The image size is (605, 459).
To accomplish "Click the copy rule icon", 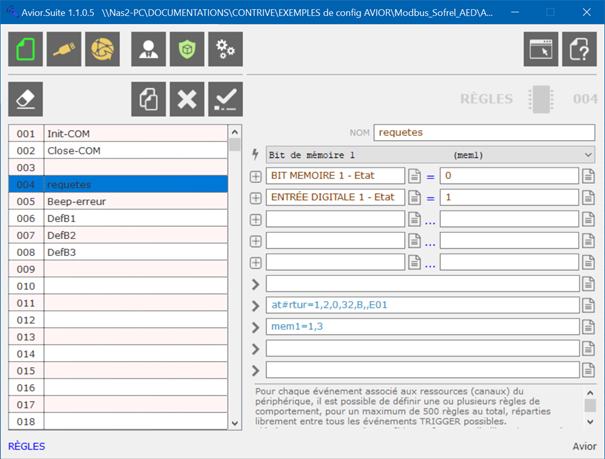I will (x=149, y=99).
